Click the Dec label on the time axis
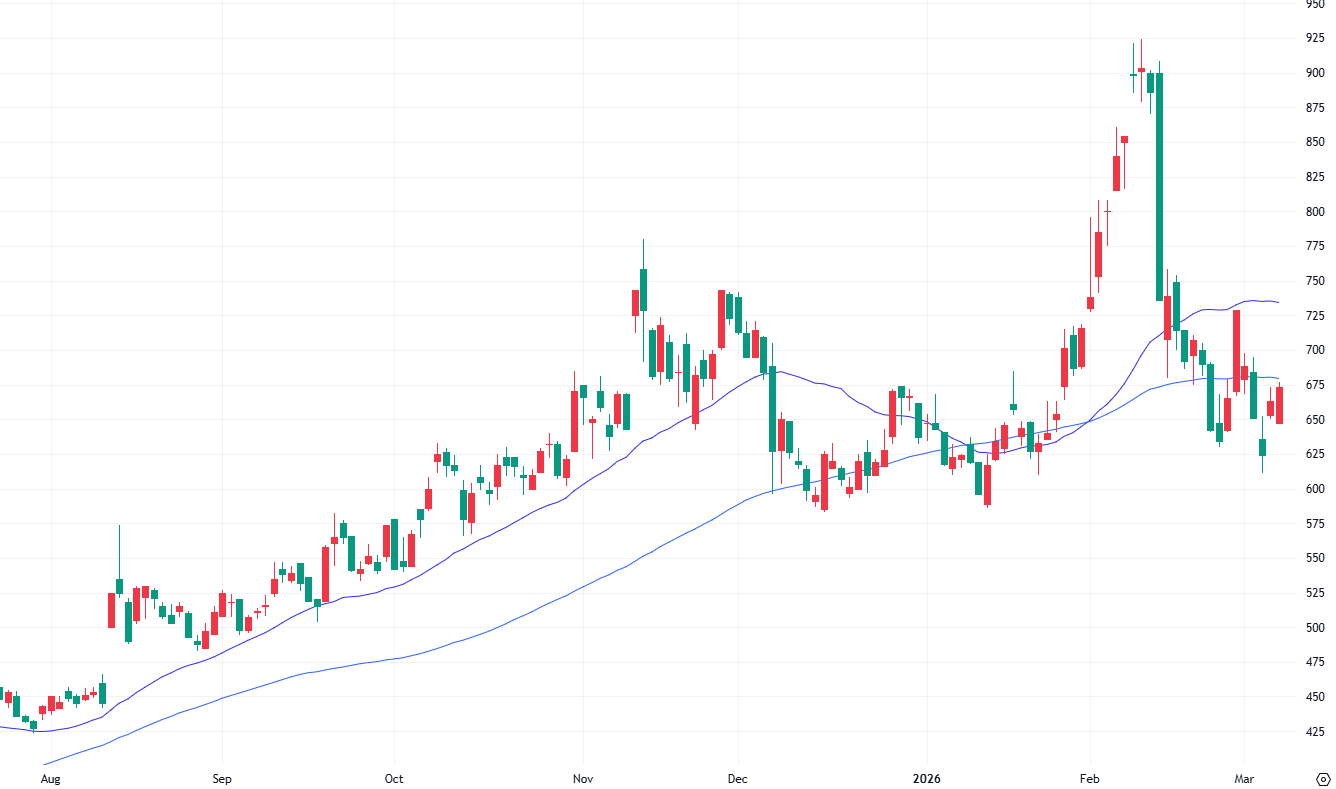Image resolution: width=1336 pixels, height=789 pixels. pos(738,778)
